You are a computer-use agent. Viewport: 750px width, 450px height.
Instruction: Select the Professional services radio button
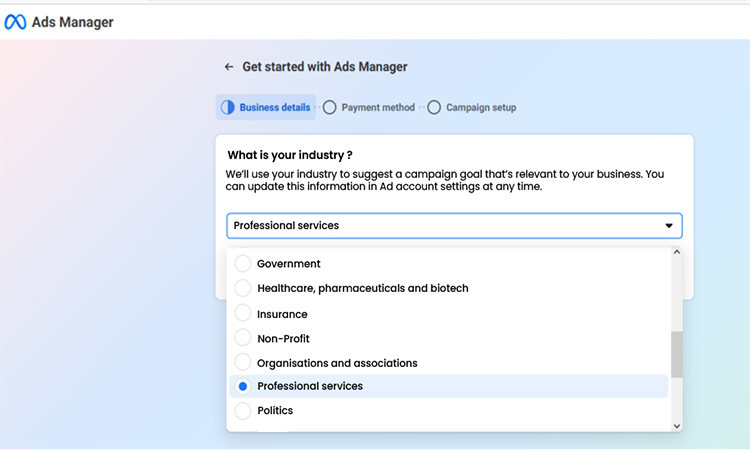click(243, 386)
